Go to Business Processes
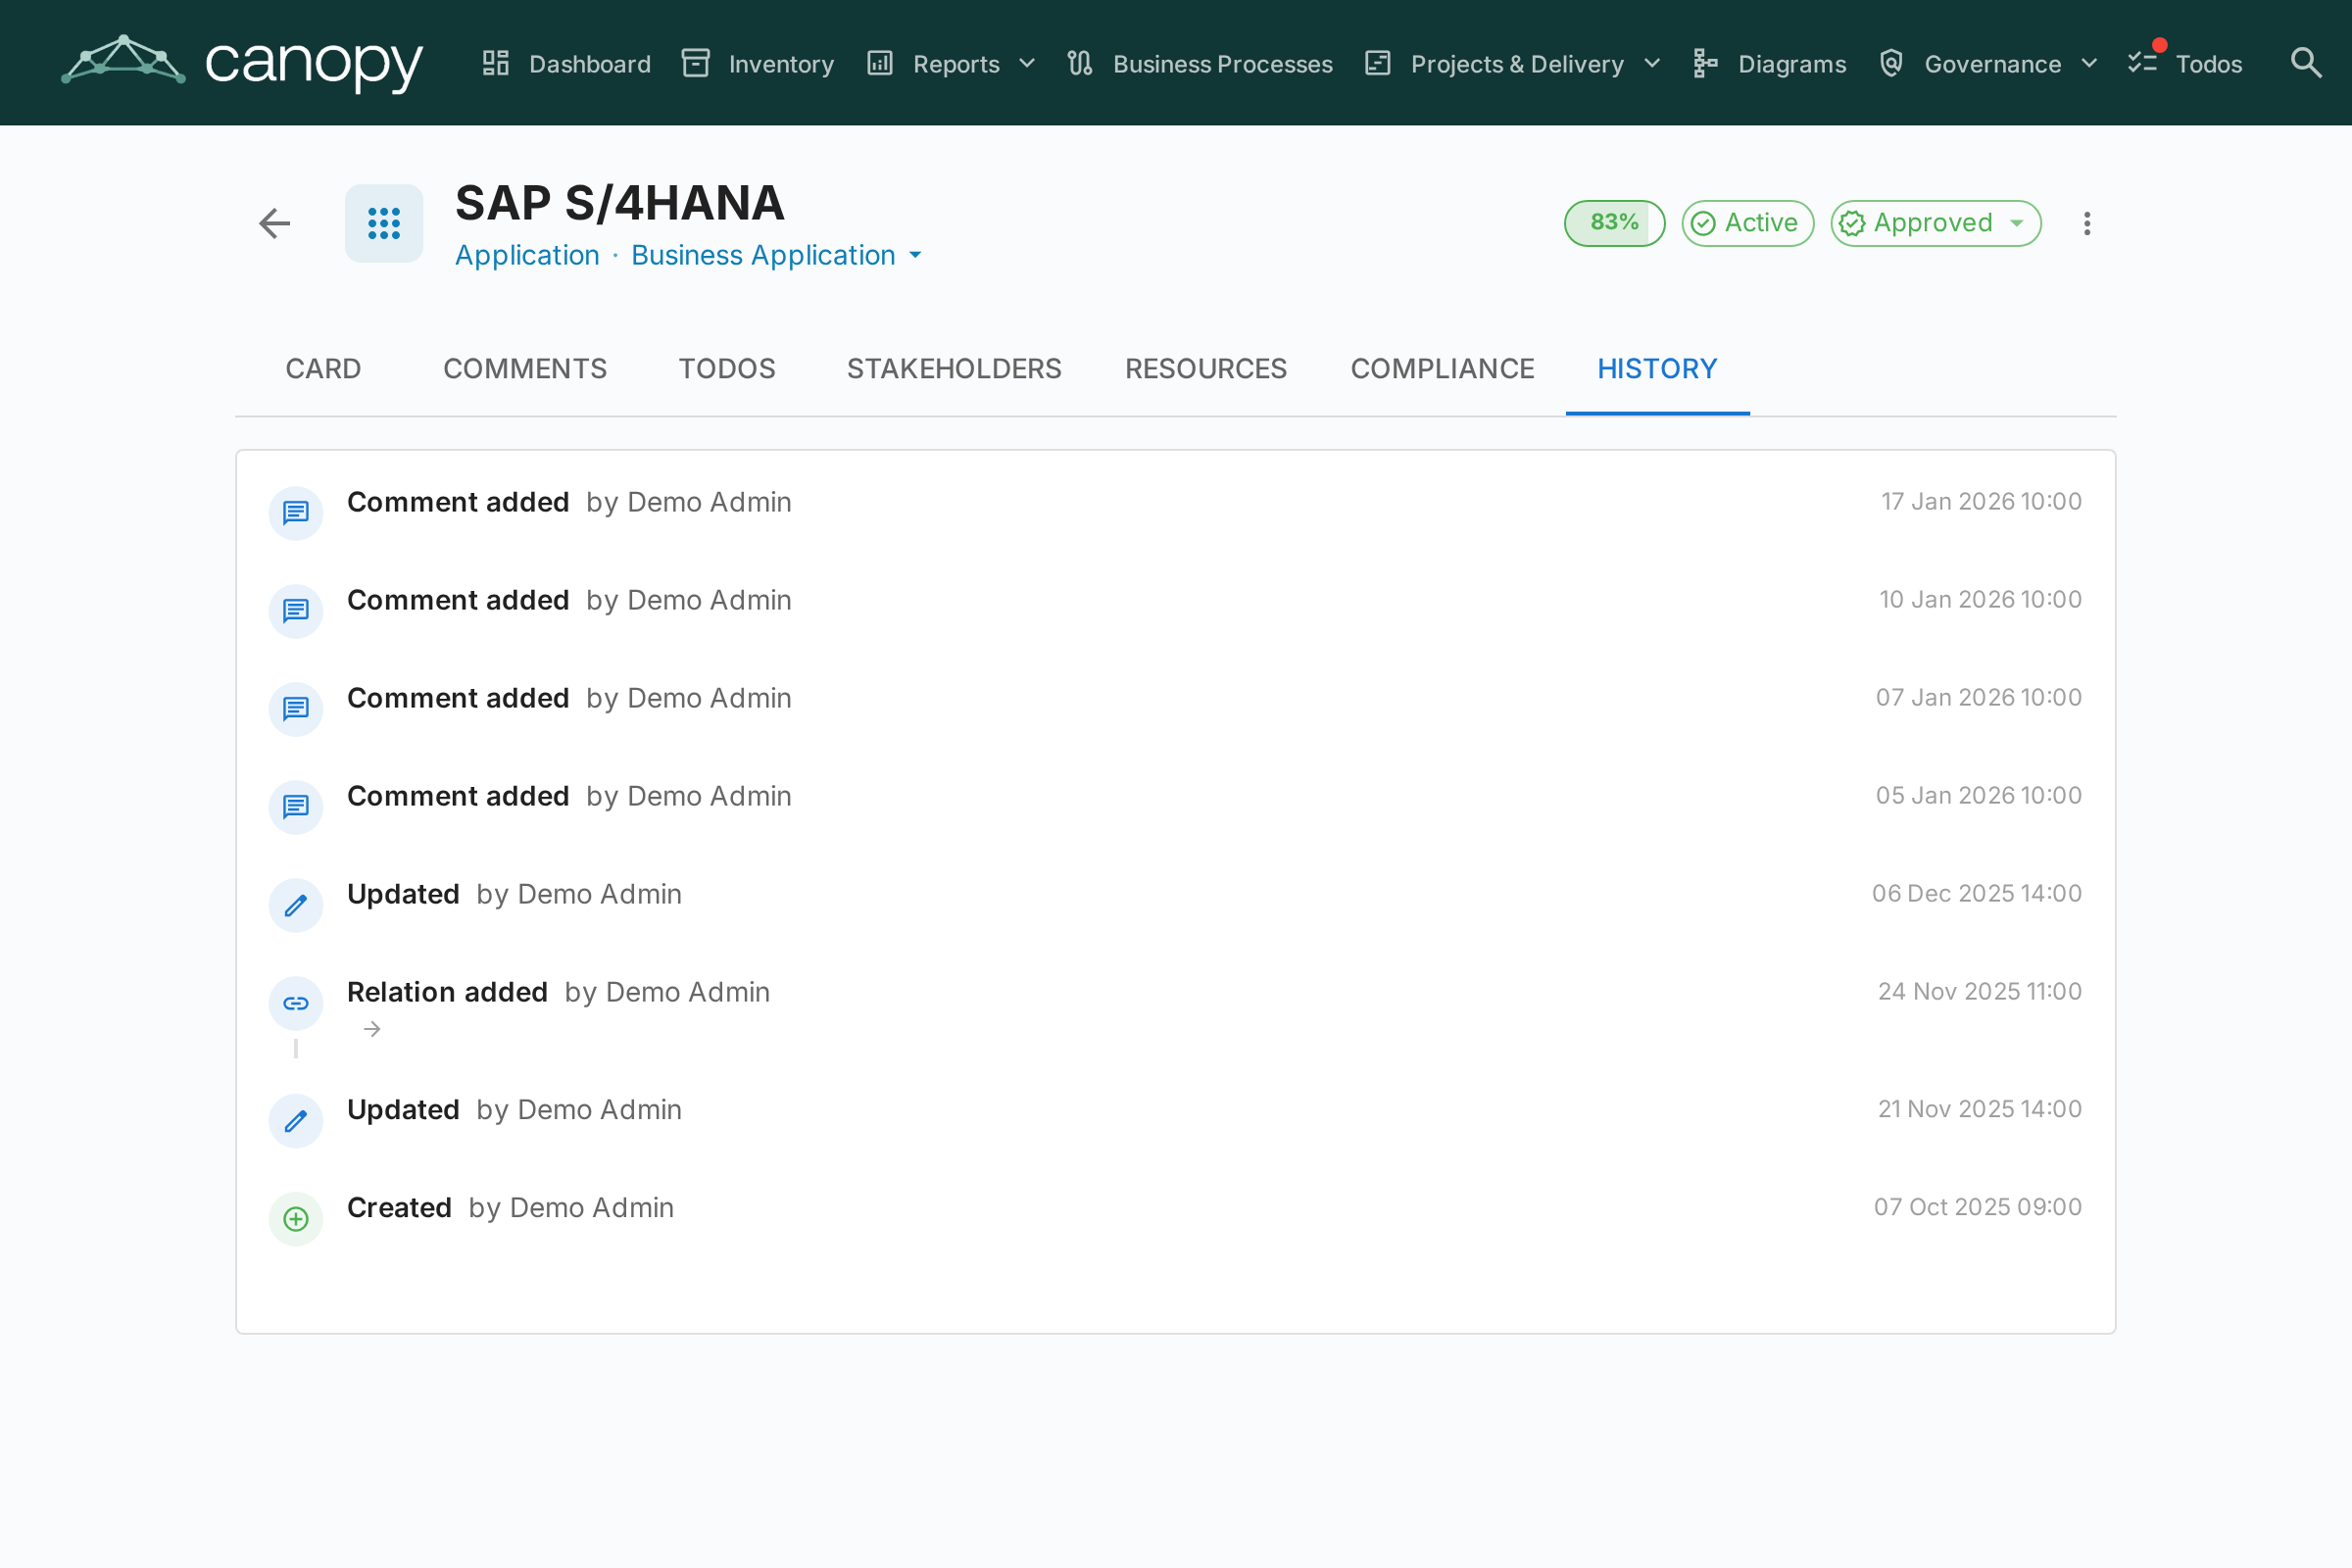Image resolution: width=2352 pixels, height=1568 pixels. coord(1222,64)
